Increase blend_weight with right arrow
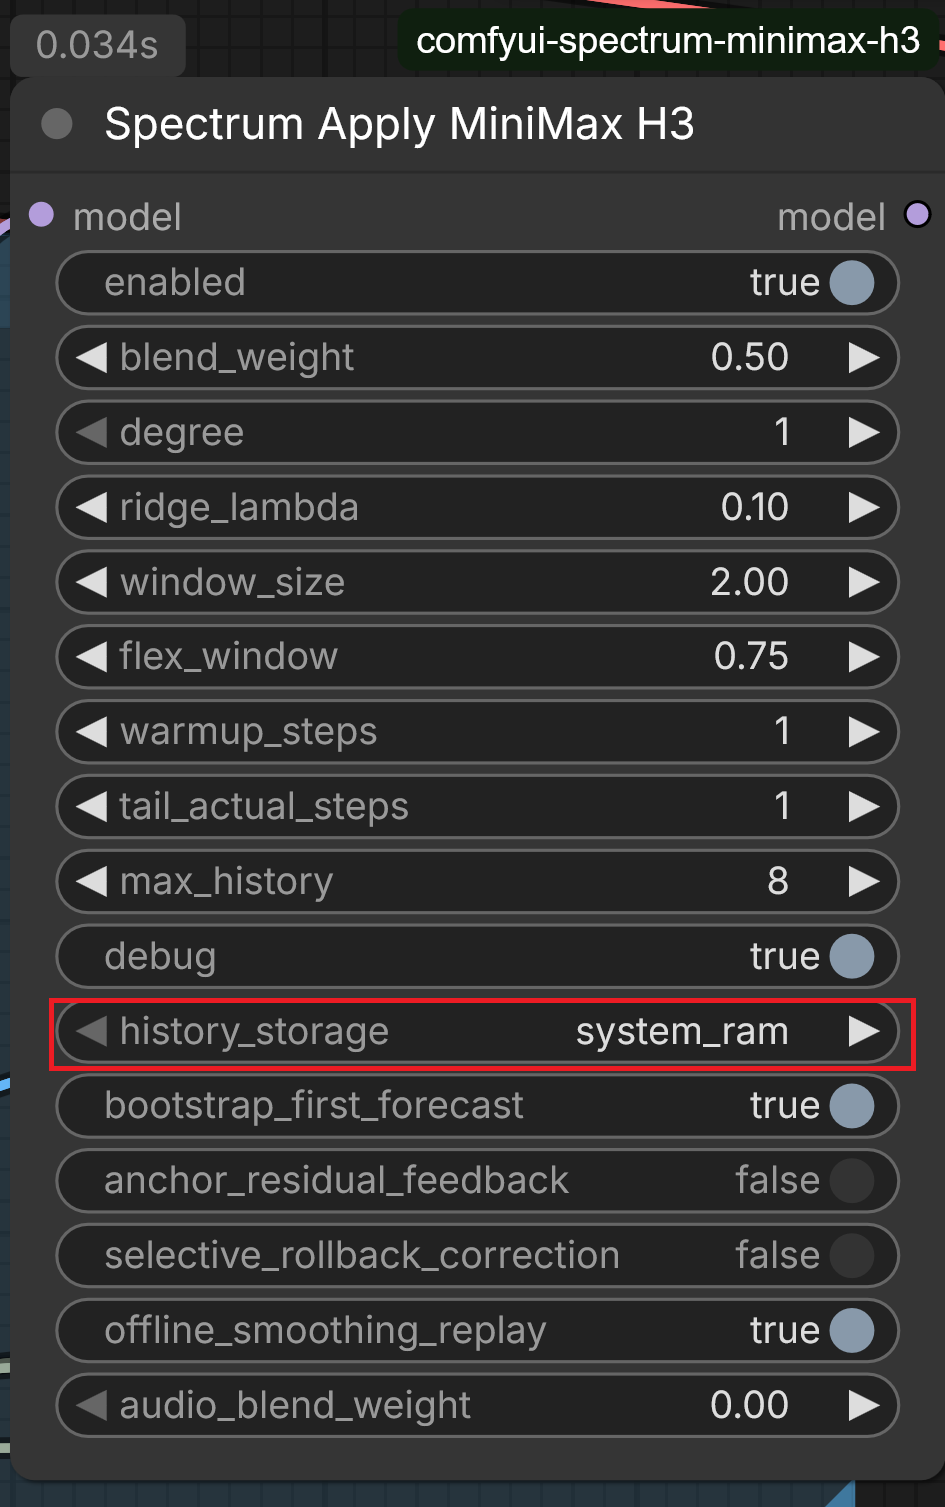945x1507 pixels. click(863, 358)
